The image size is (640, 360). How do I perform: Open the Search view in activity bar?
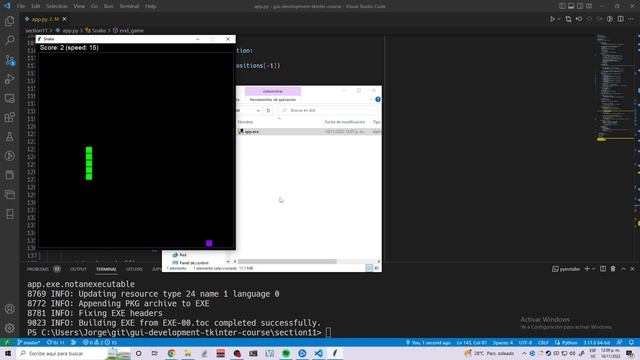[9, 40]
